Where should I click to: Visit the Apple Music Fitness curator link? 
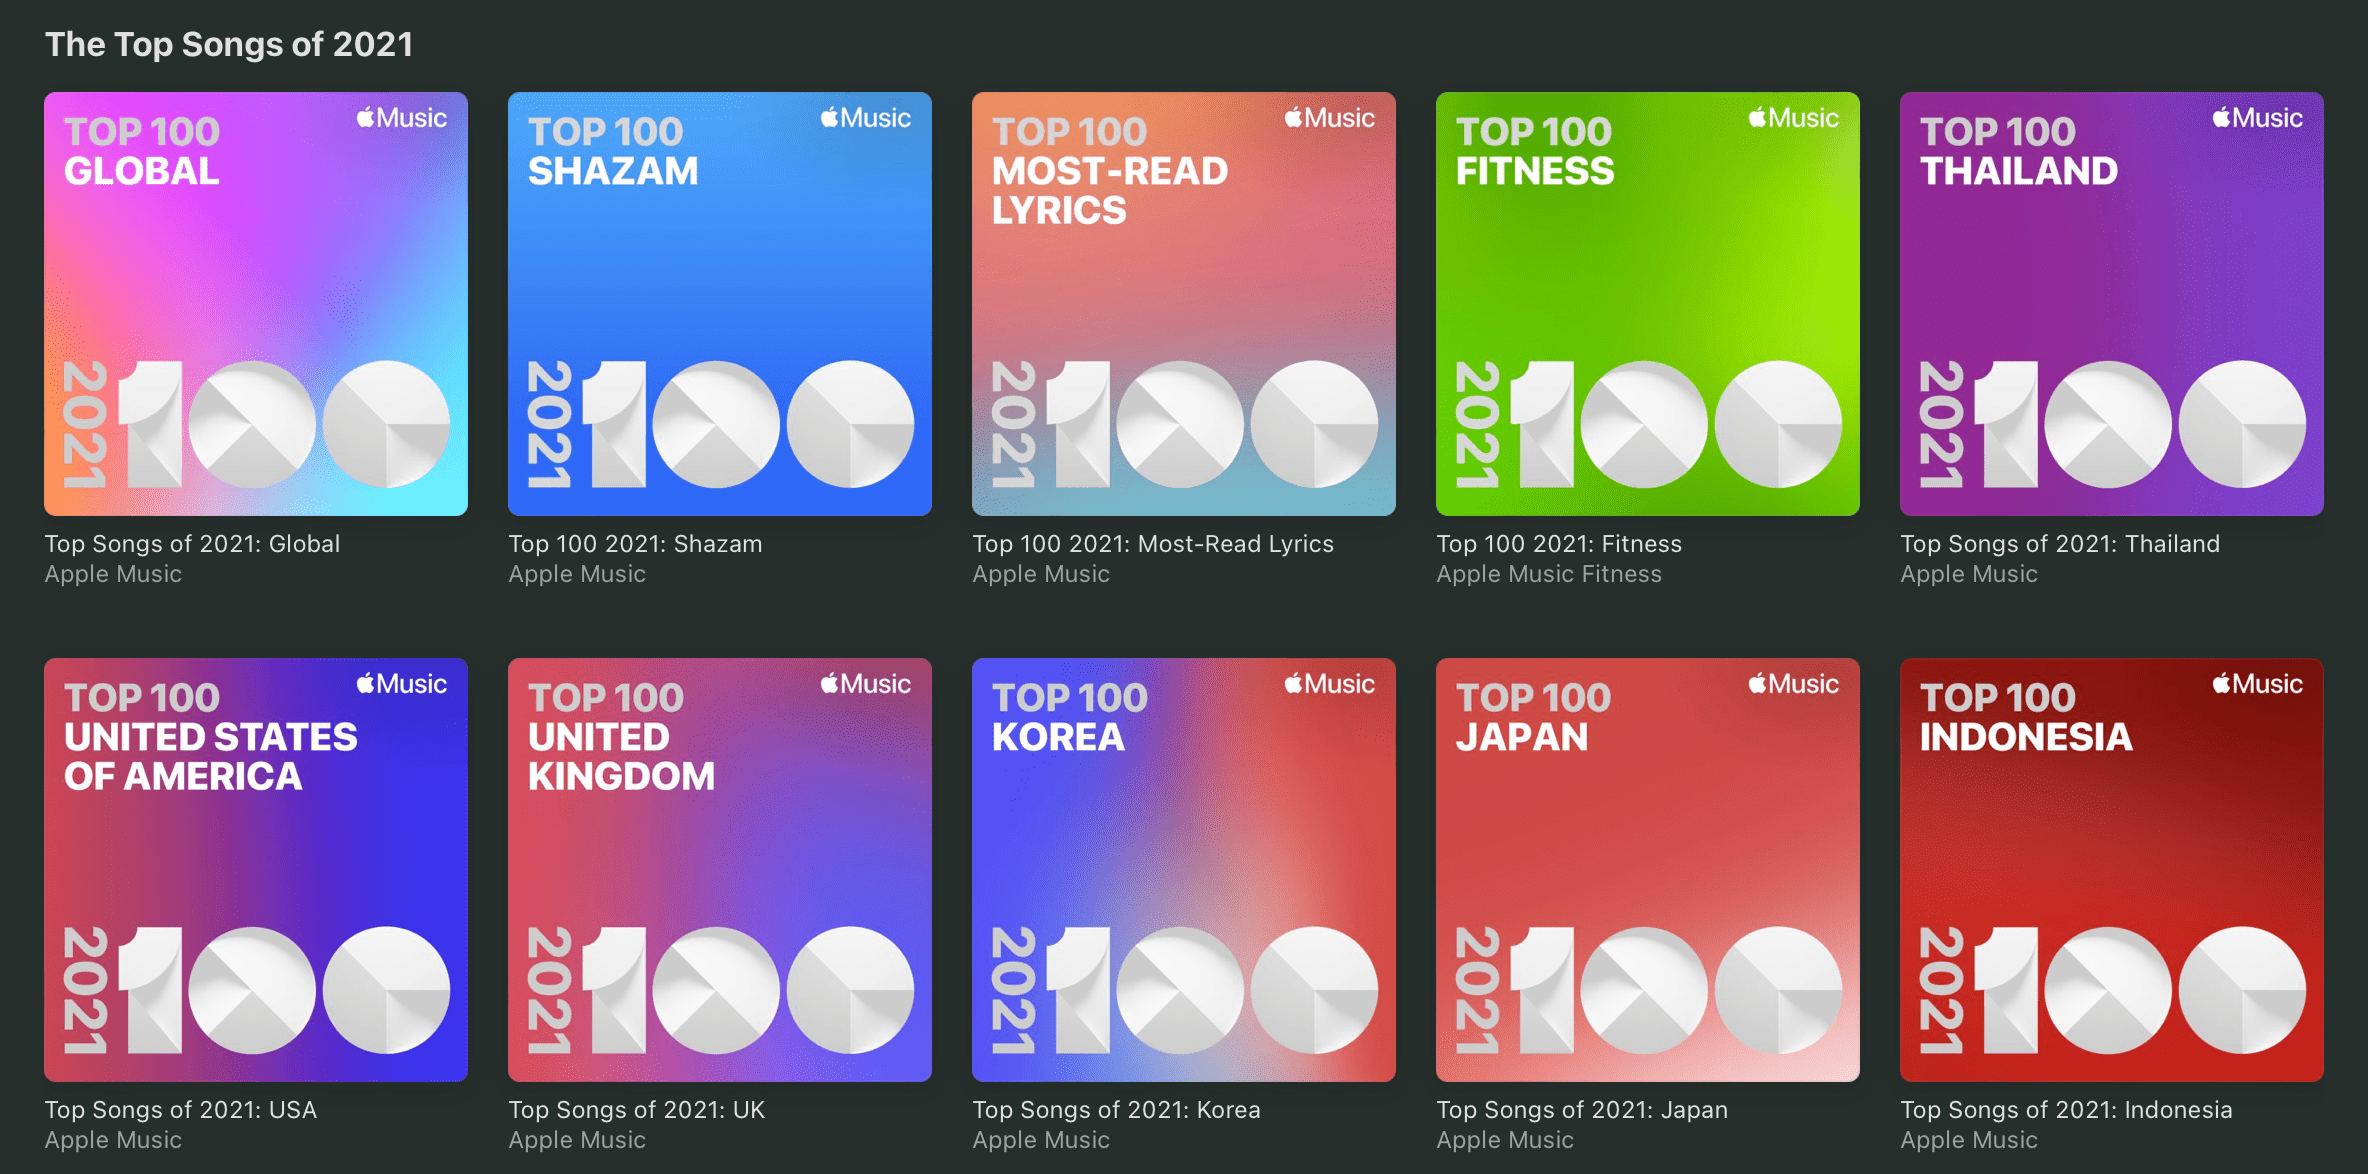pyautogui.click(x=1549, y=574)
